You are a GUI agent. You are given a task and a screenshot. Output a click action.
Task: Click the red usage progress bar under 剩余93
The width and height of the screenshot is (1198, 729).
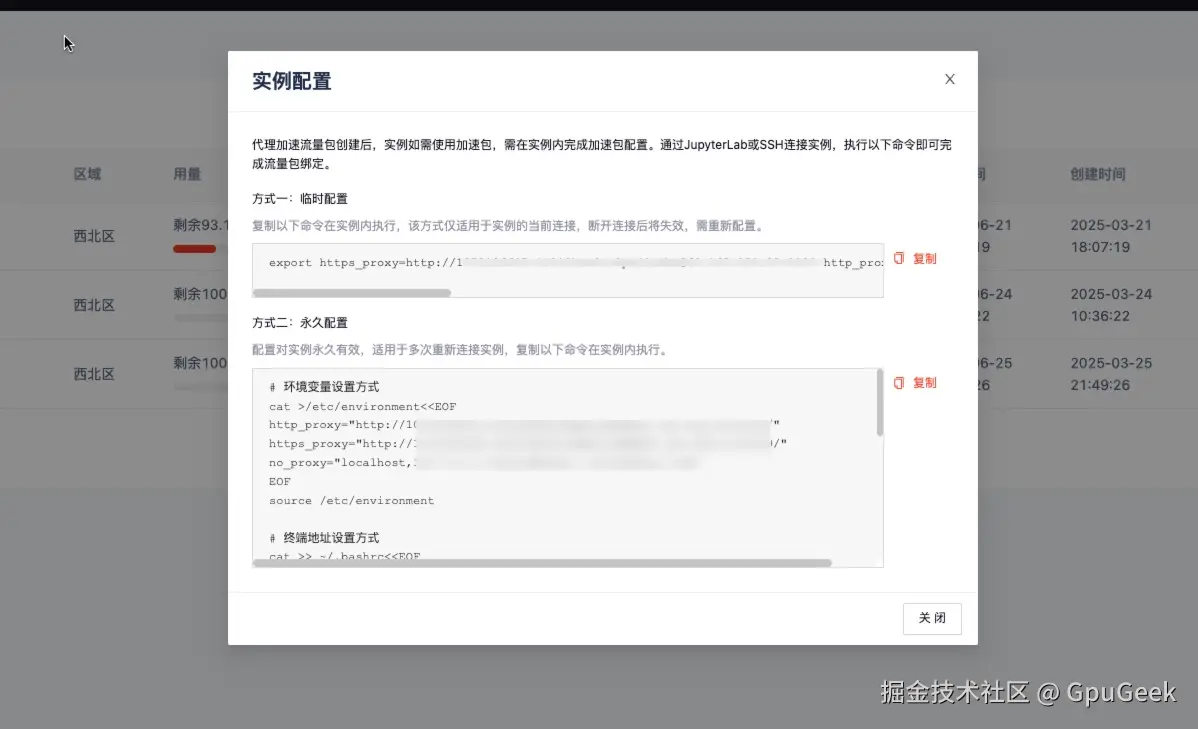[194, 248]
